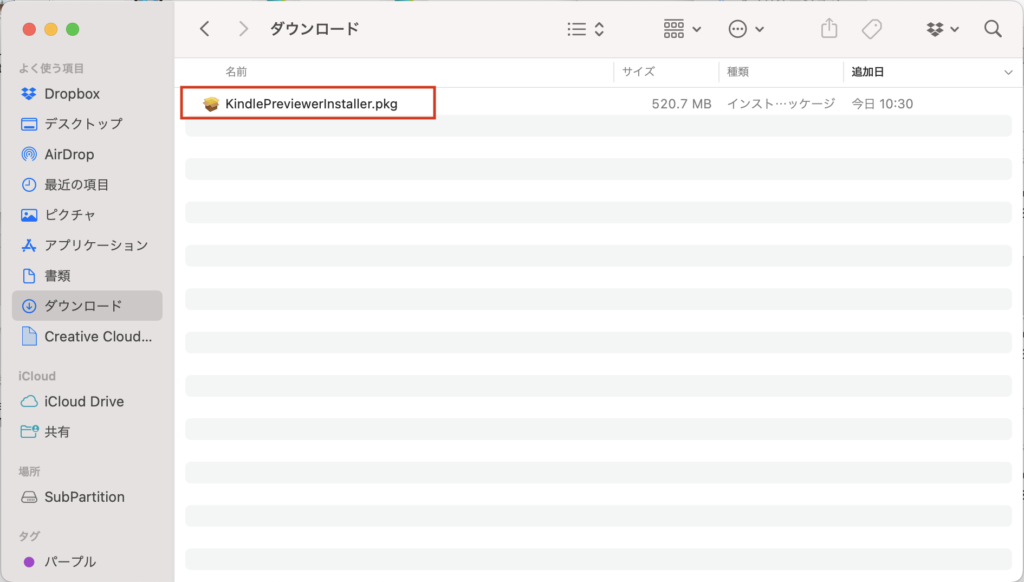The width and height of the screenshot is (1024, 582).
Task: Open the grouping options dropdown
Action: pos(682,29)
